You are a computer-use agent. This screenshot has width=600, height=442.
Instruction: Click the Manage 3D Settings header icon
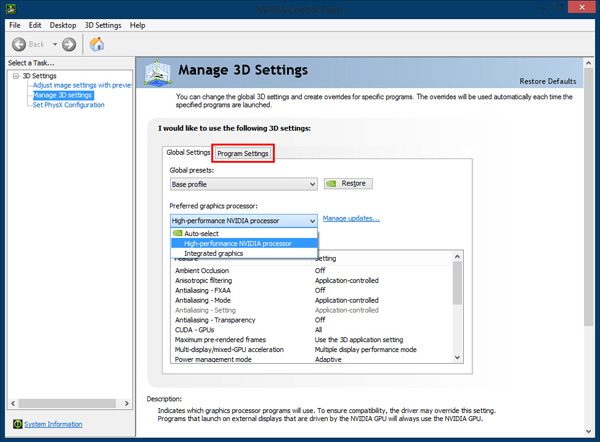[x=159, y=77]
